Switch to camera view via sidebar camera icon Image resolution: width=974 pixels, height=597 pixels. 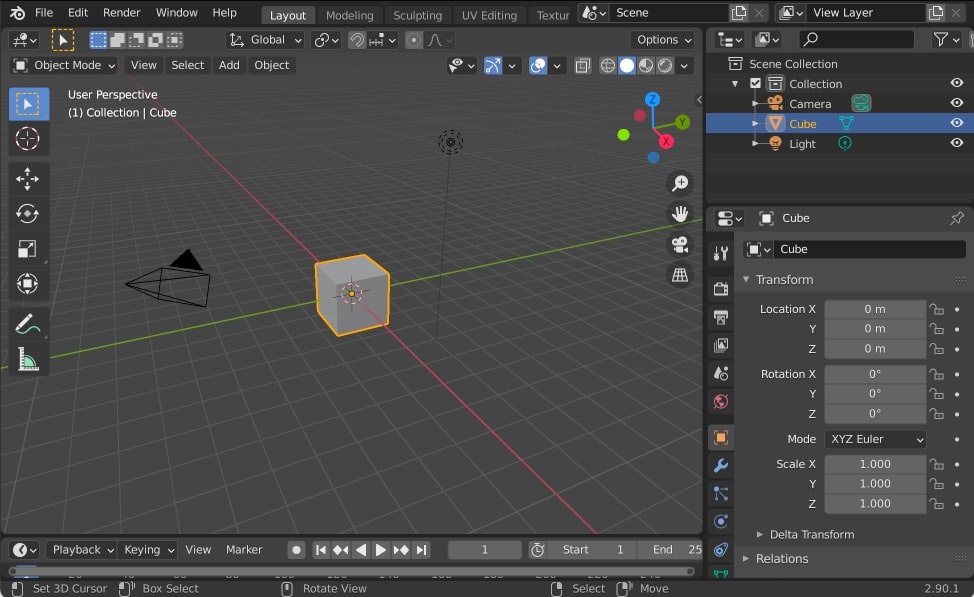[x=680, y=244]
